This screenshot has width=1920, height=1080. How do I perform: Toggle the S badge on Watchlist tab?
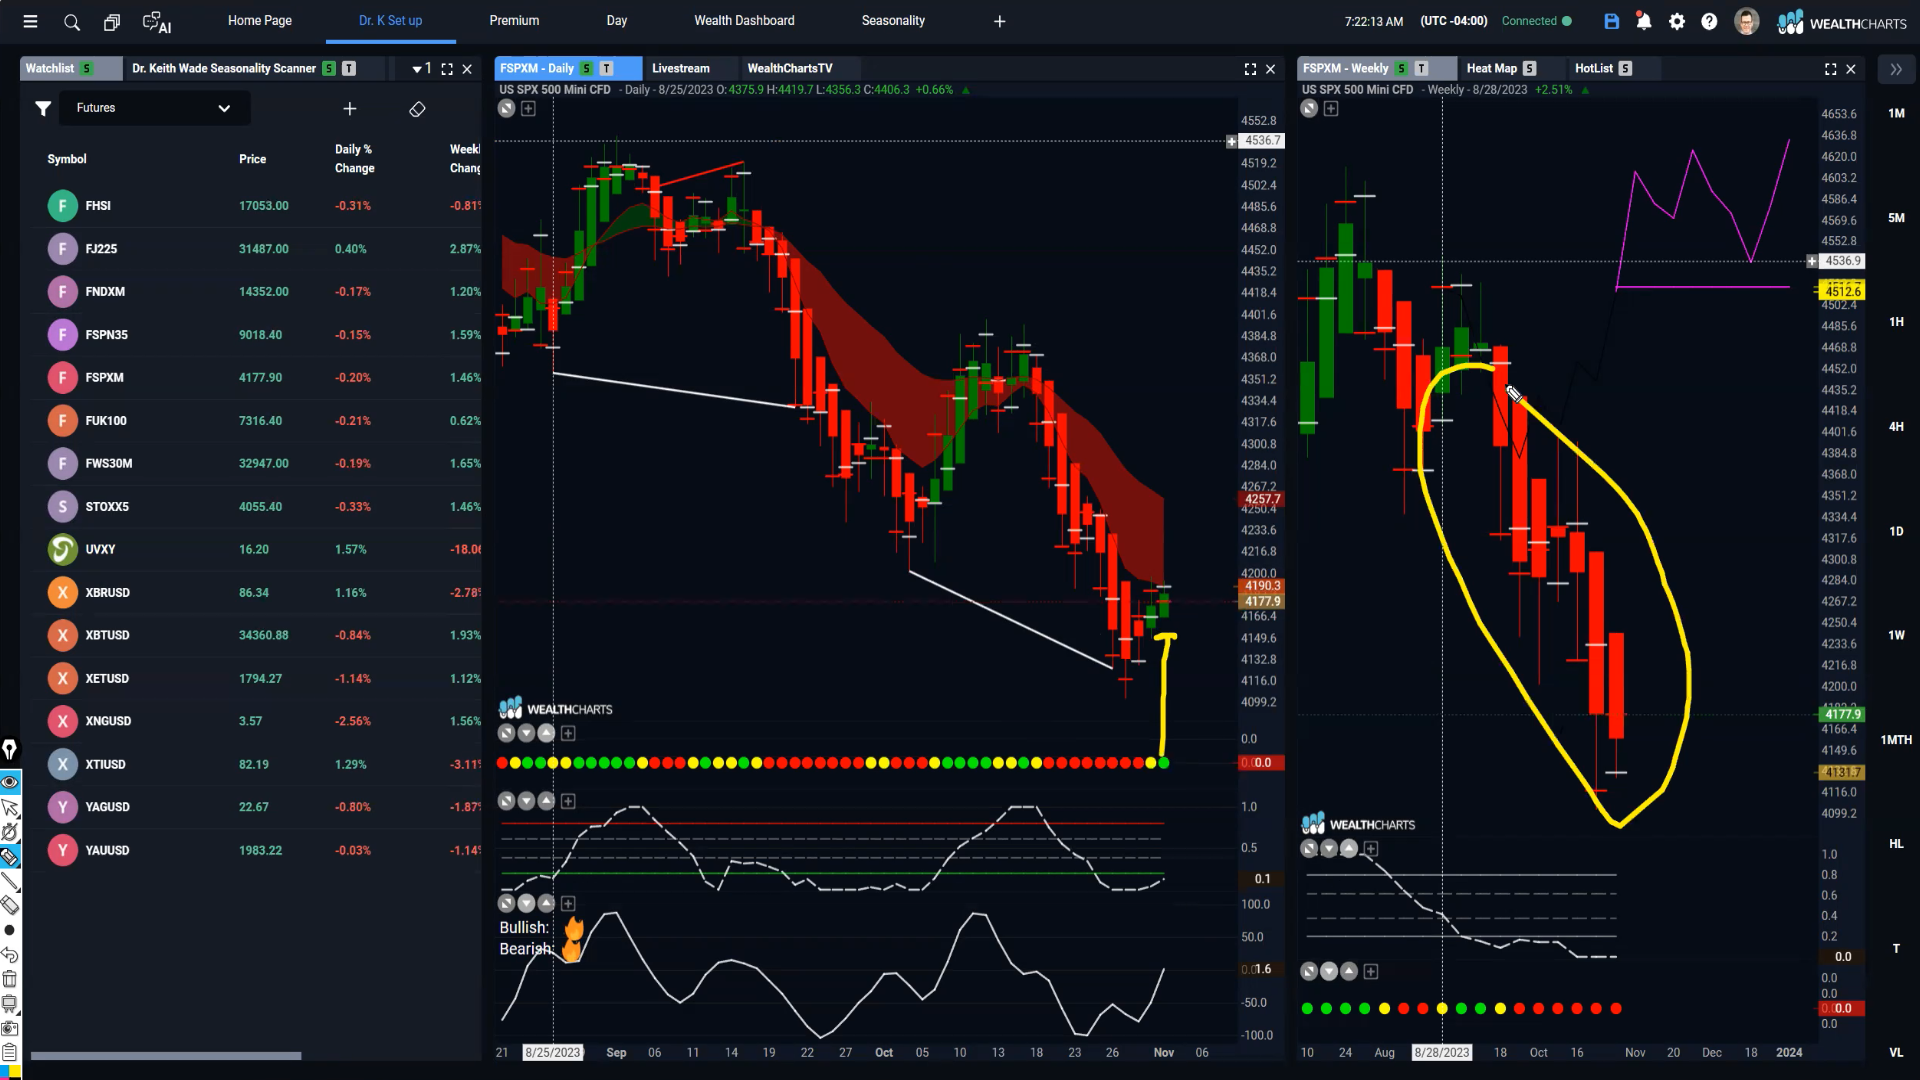pos(87,68)
